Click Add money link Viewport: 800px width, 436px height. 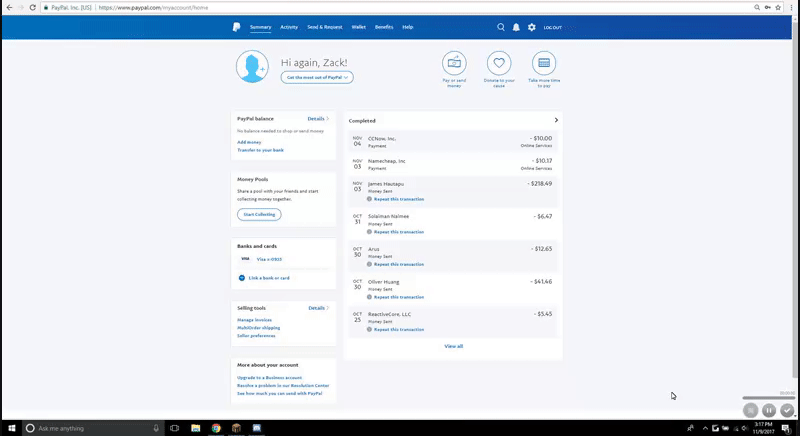(x=249, y=142)
